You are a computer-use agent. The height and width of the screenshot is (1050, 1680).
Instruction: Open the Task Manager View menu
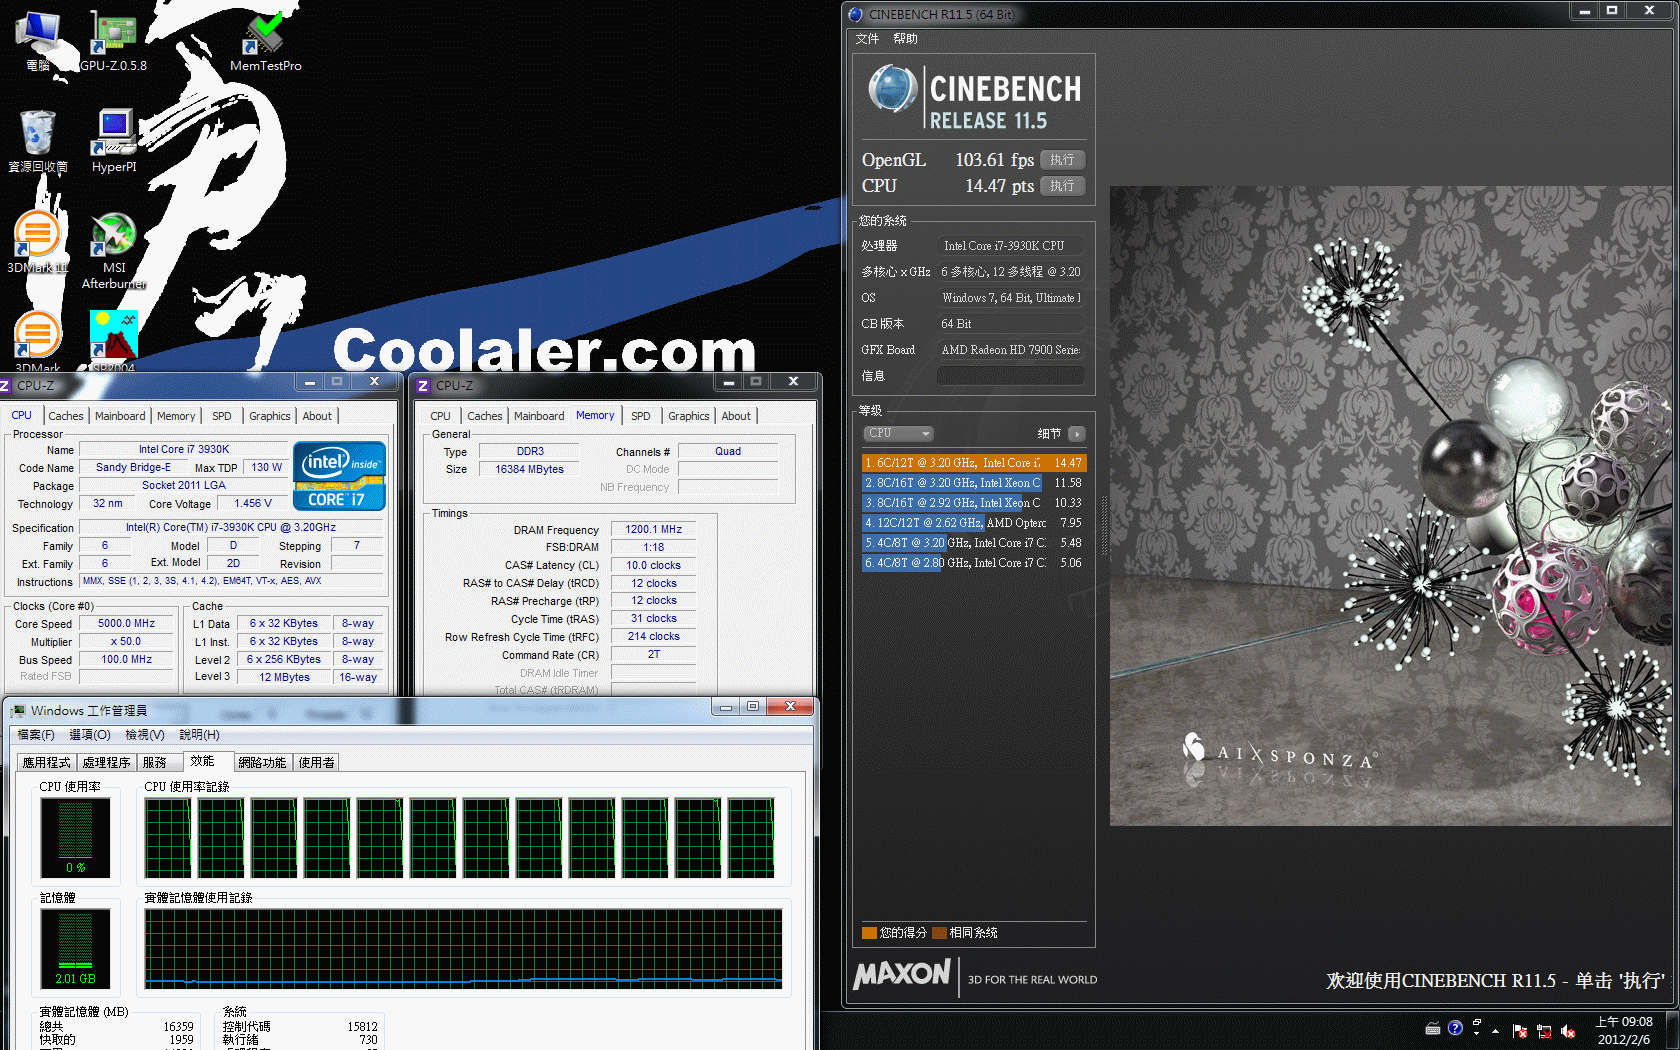145,735
